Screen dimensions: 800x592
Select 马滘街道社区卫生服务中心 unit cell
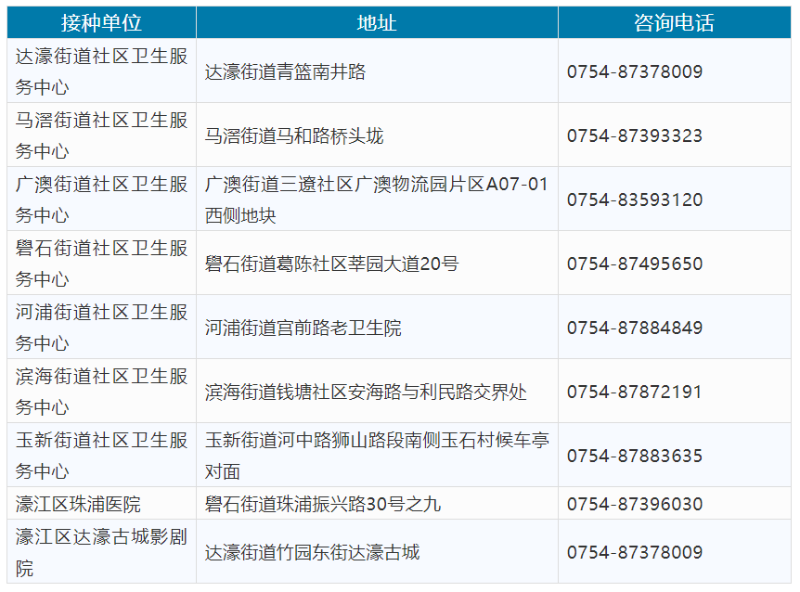101,135
